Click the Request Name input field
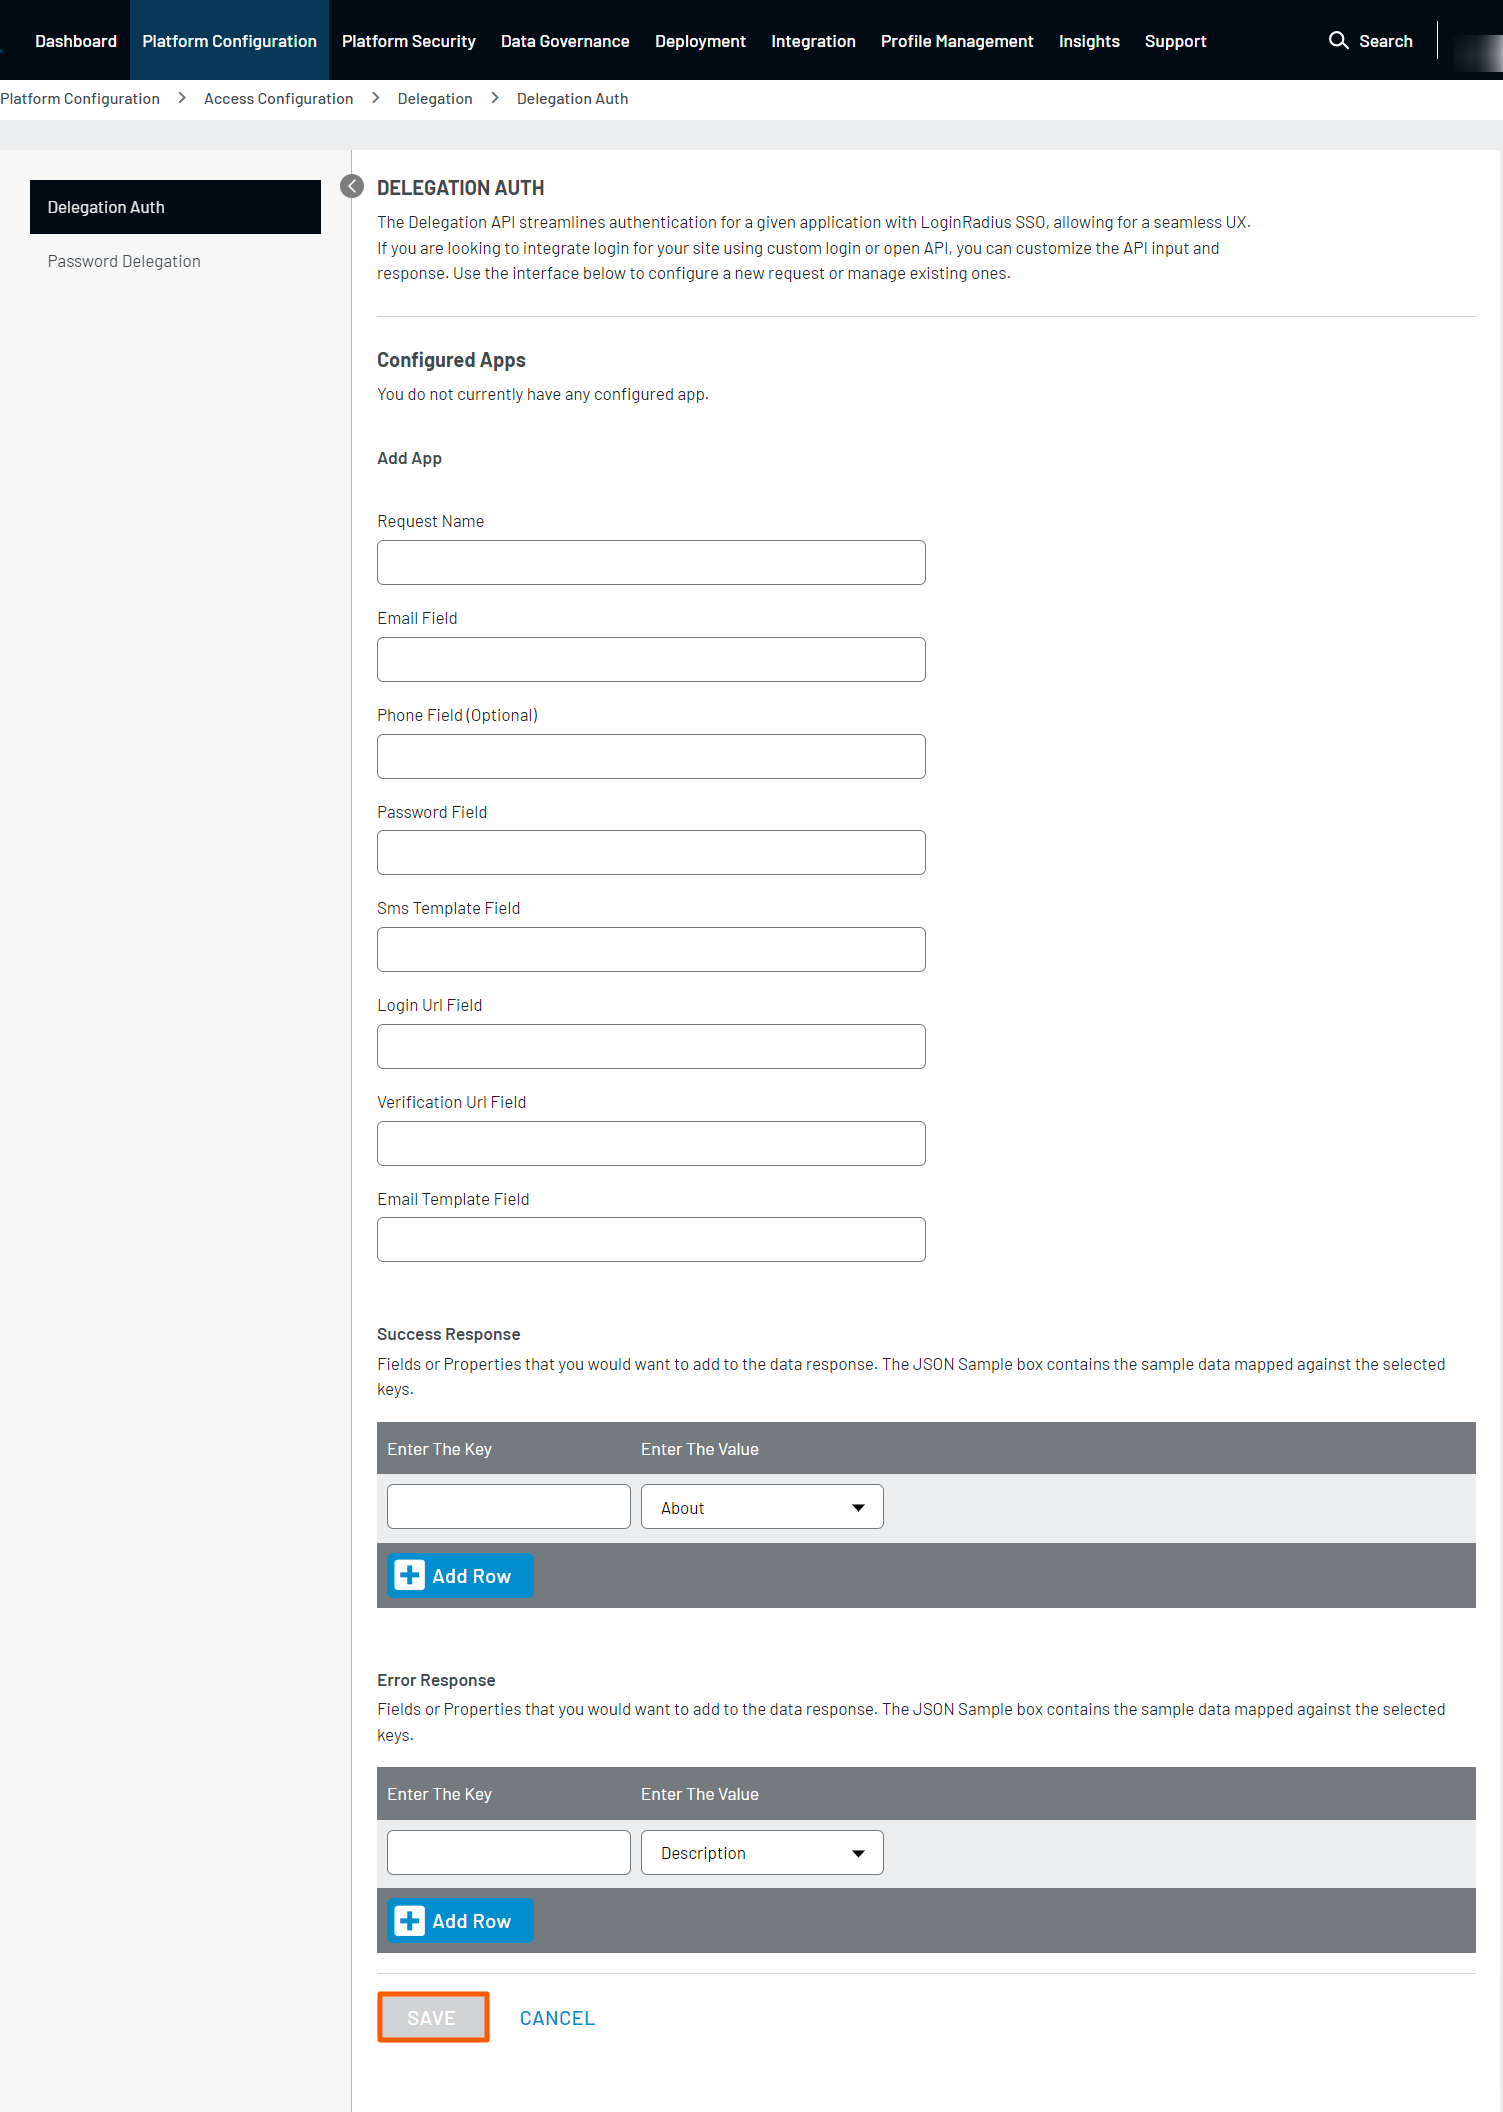This screenshot has height=2112, width=1503. (650, 562)
